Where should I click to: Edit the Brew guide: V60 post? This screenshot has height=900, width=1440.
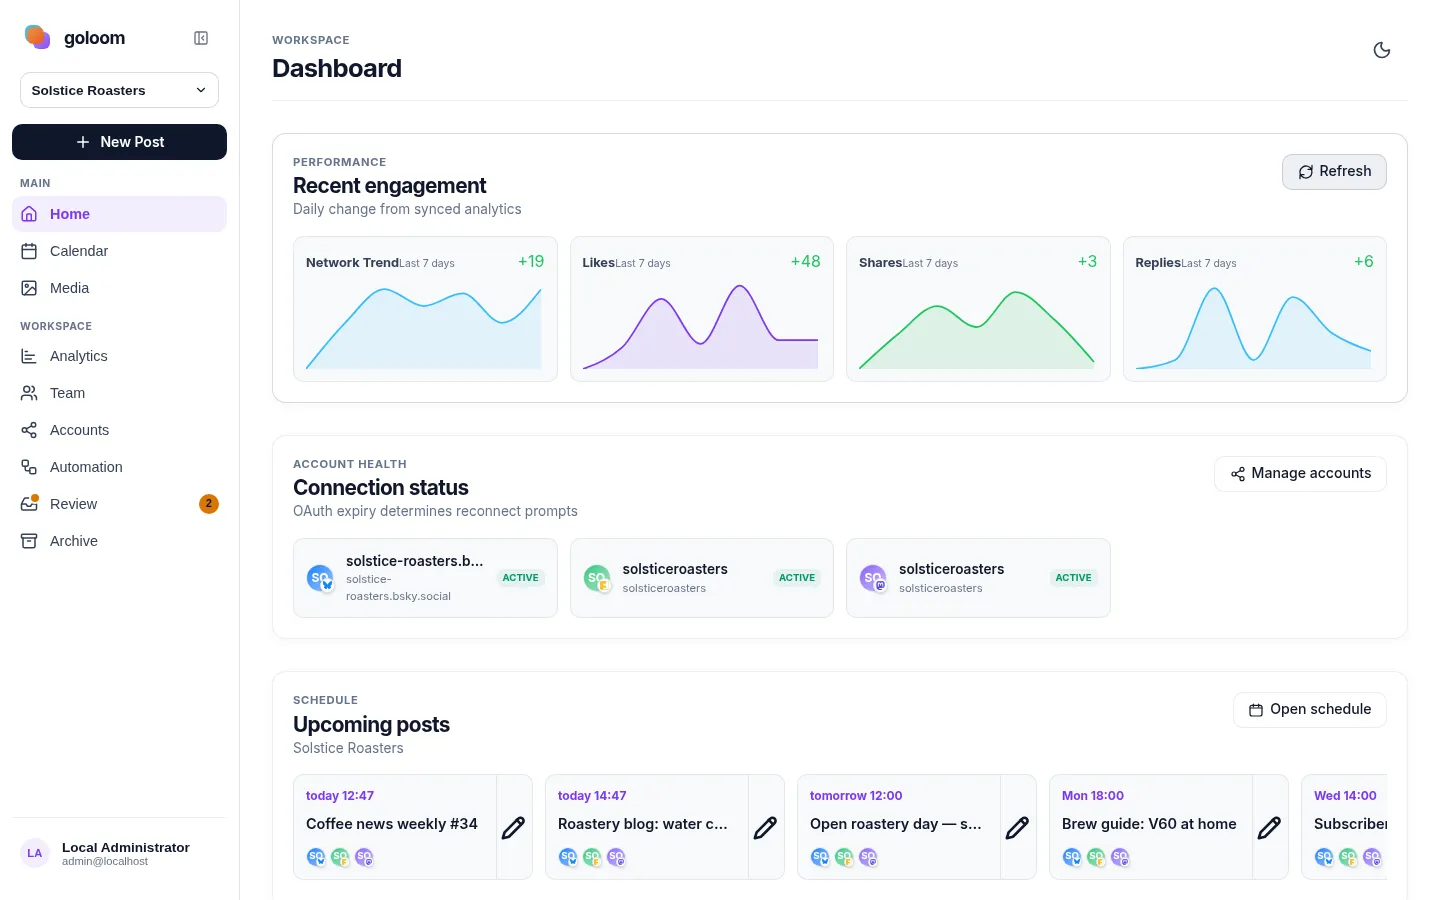click(x=1270, y=827)
